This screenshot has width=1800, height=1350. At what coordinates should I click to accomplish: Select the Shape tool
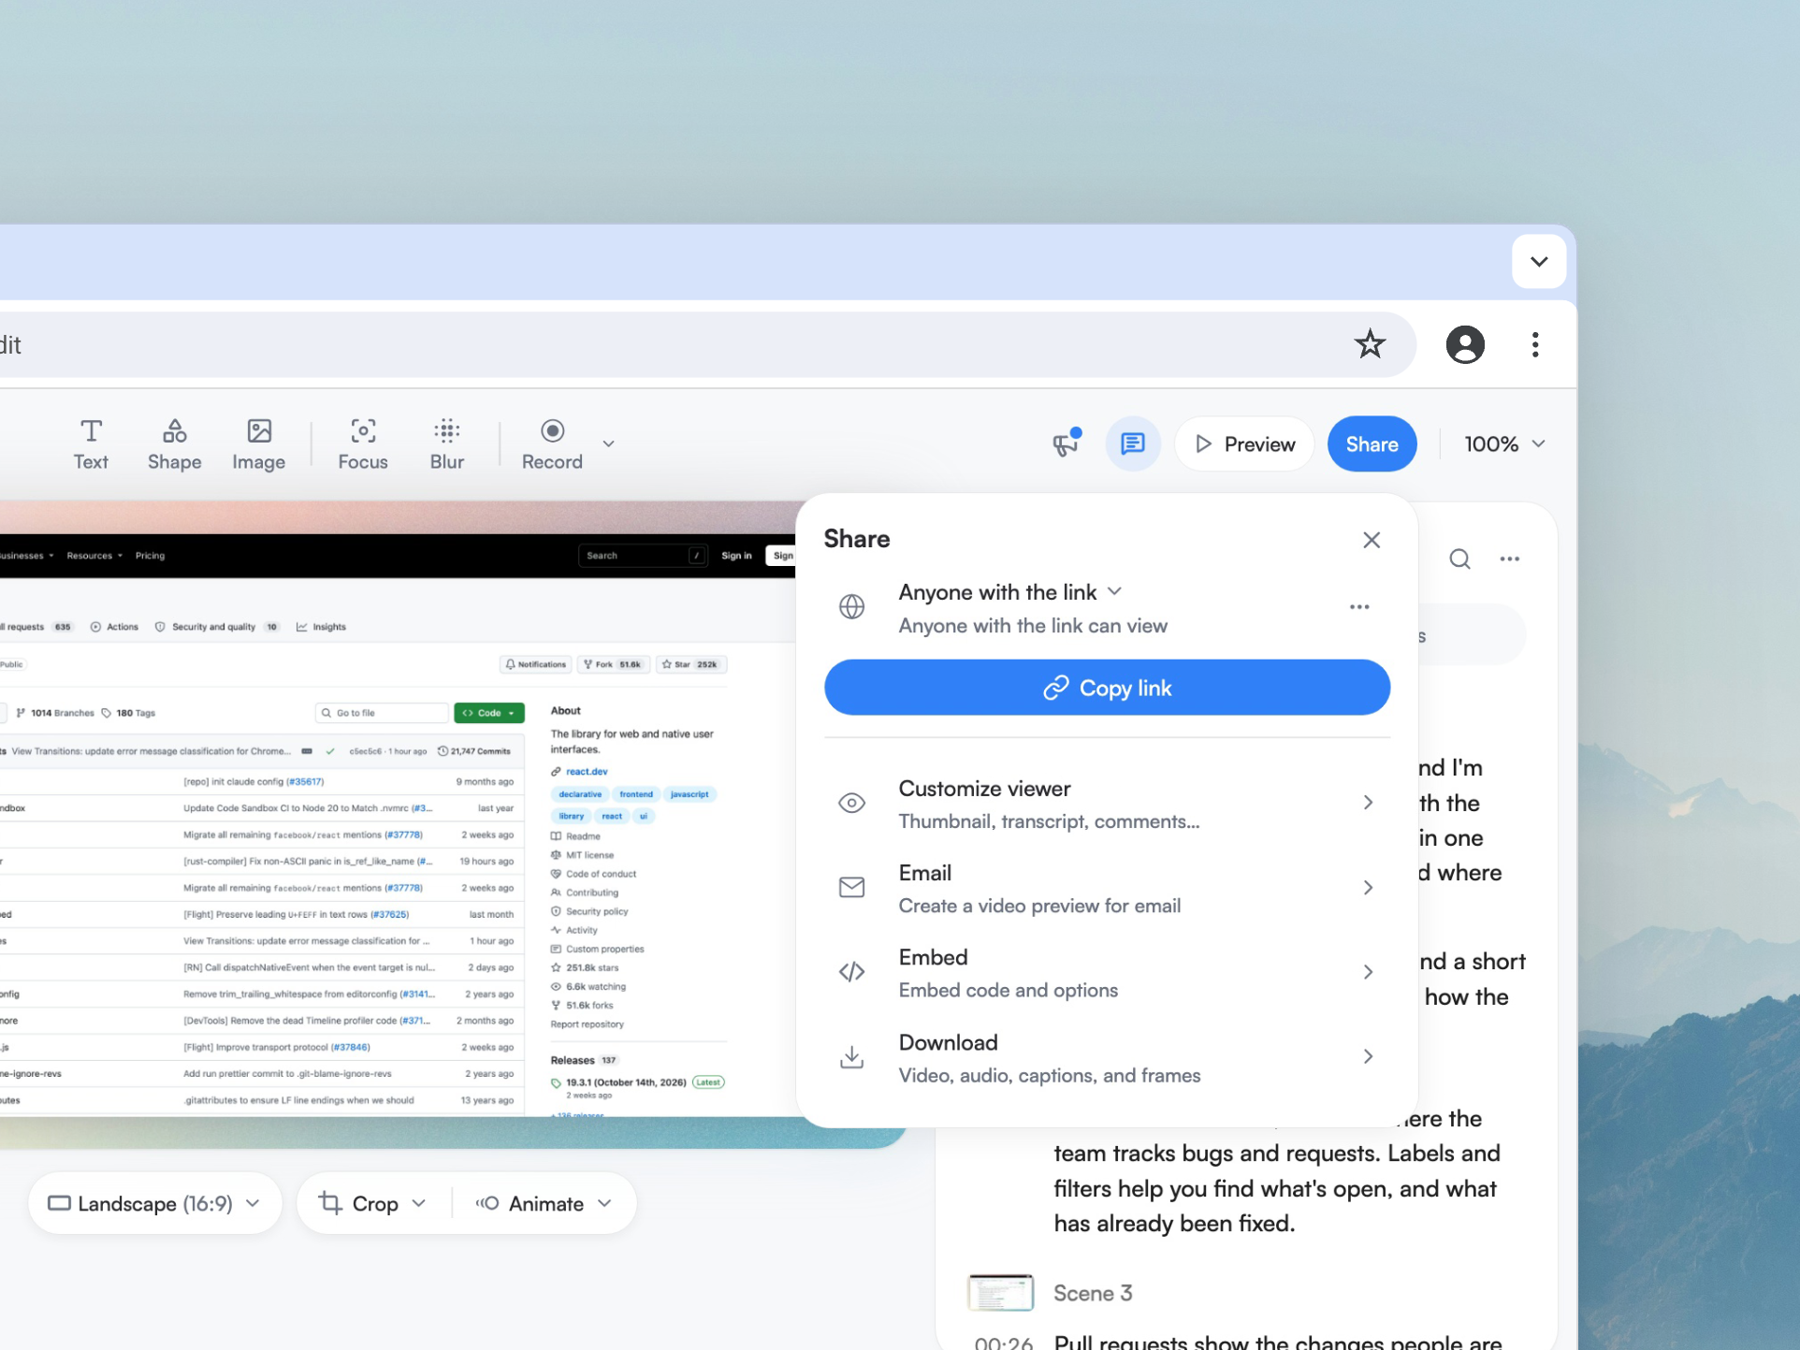tap(175, 444)
